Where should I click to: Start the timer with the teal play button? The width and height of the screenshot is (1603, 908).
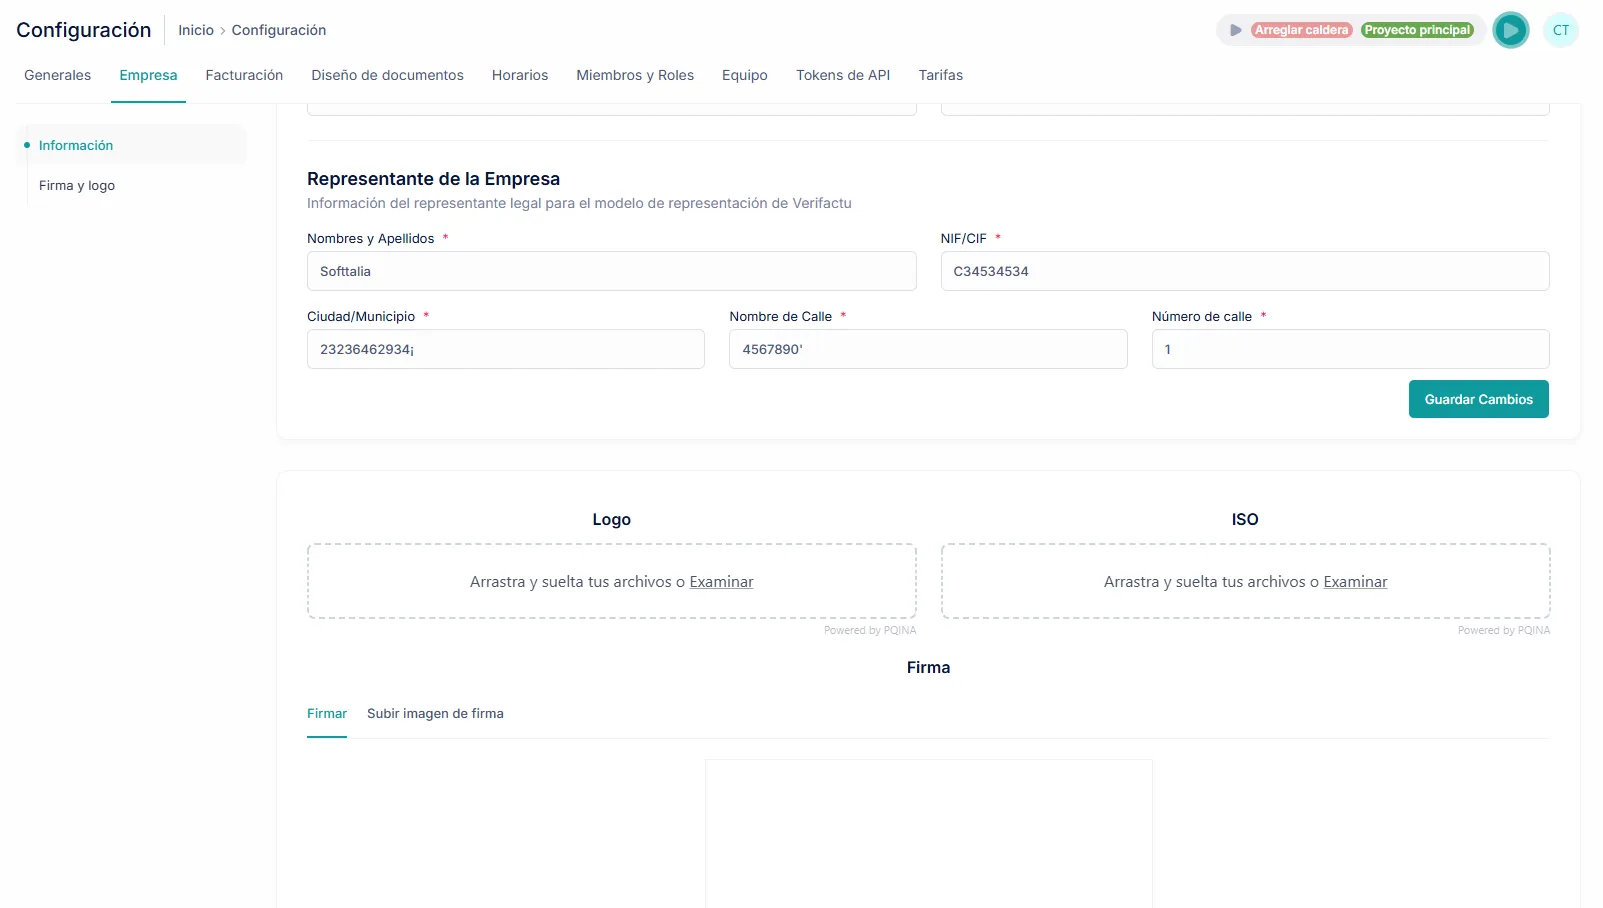1511,30
